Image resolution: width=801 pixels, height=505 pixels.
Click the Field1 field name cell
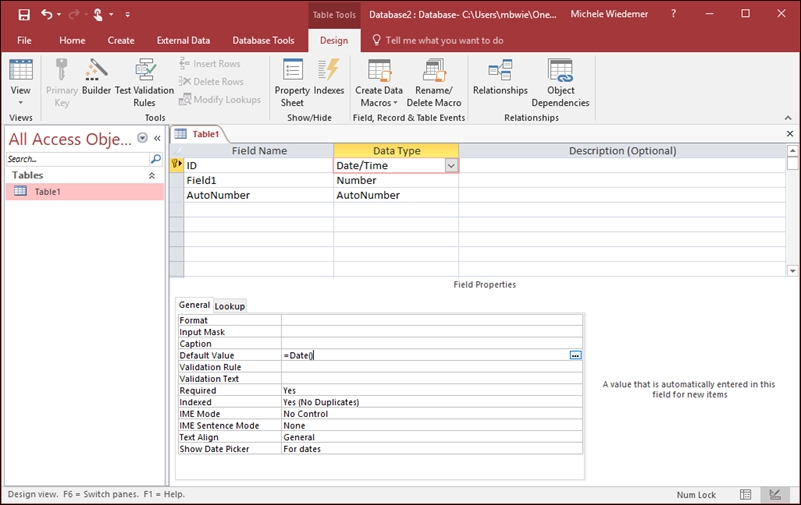[x=258, y=180]
